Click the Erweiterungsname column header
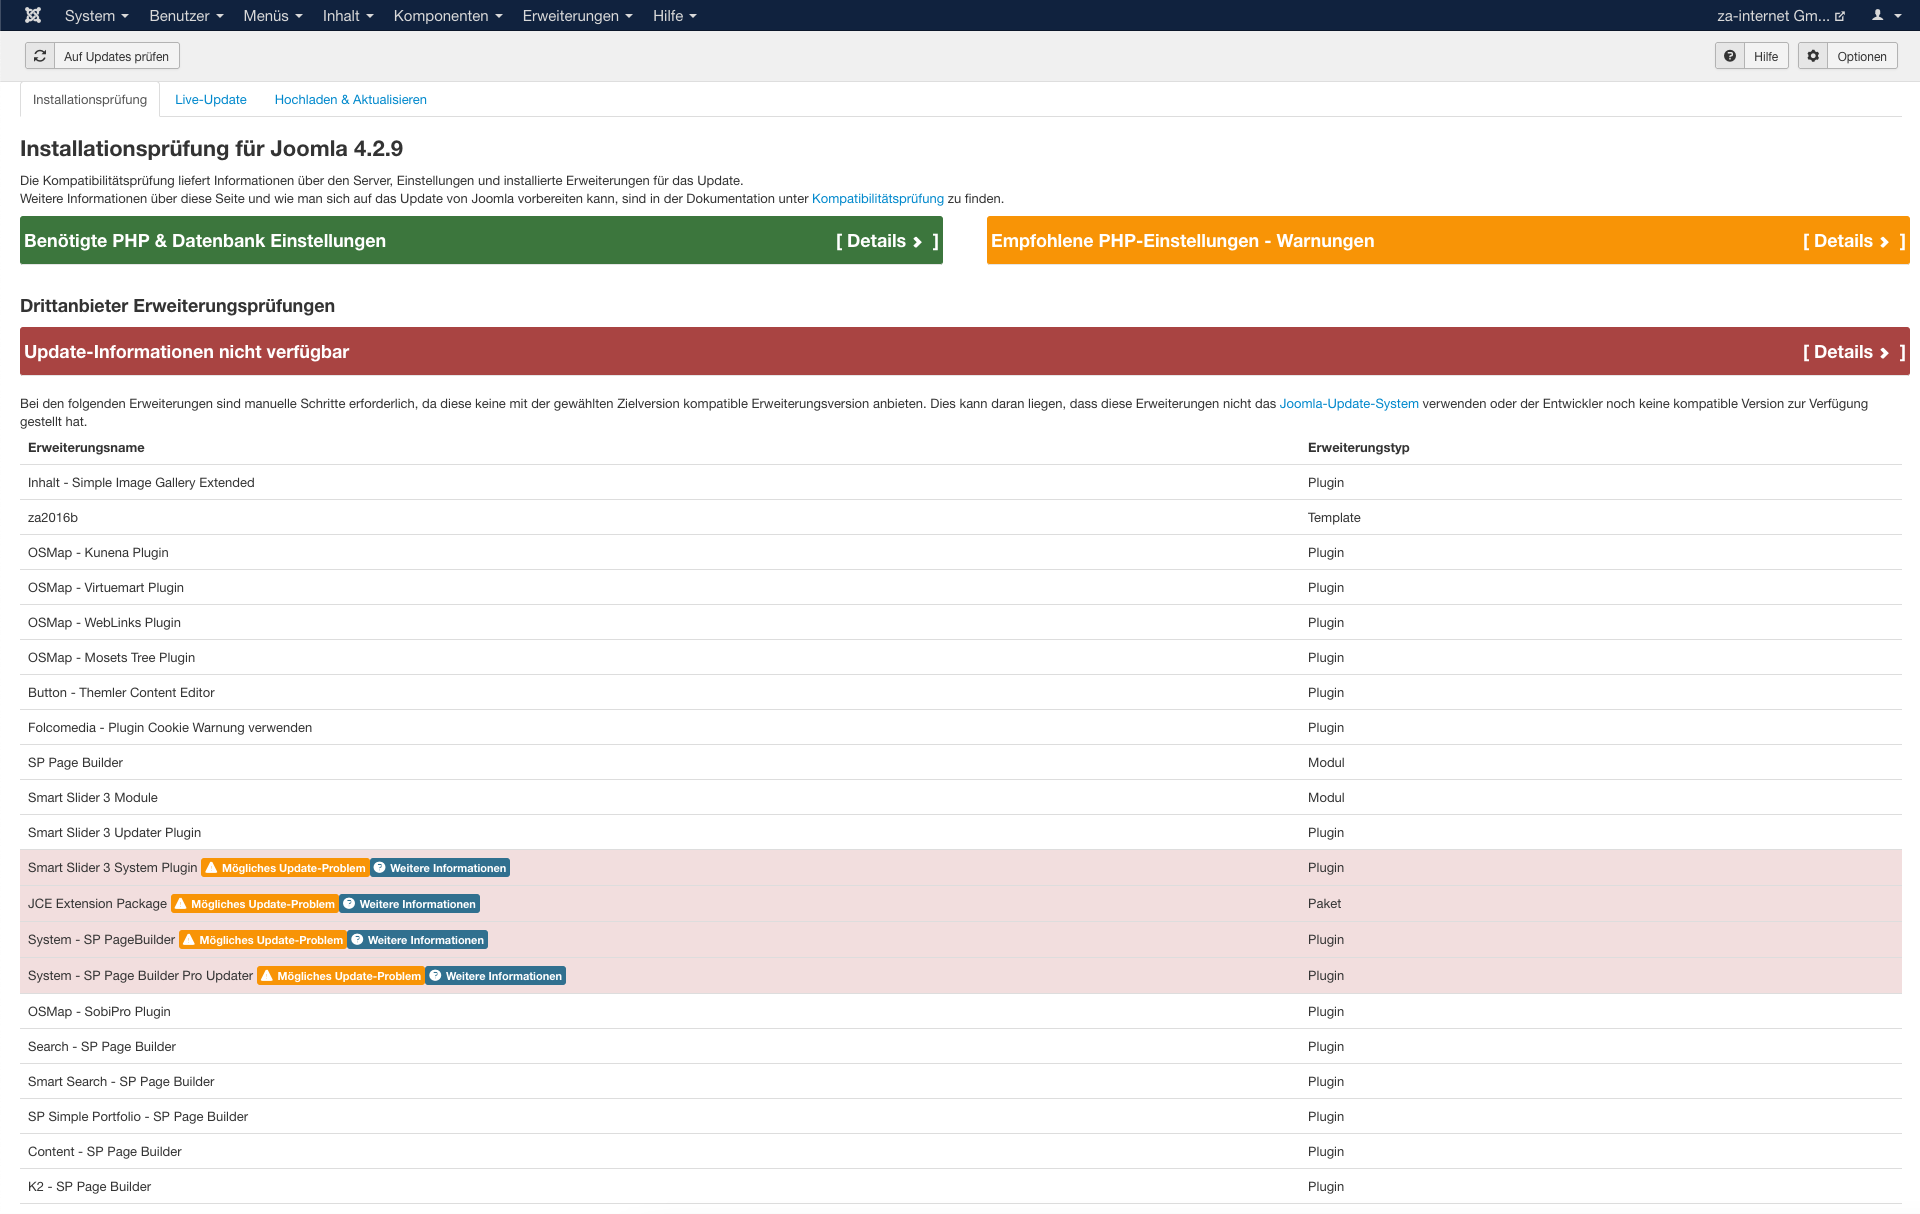 pyautogui.click(x=86, y=447)
